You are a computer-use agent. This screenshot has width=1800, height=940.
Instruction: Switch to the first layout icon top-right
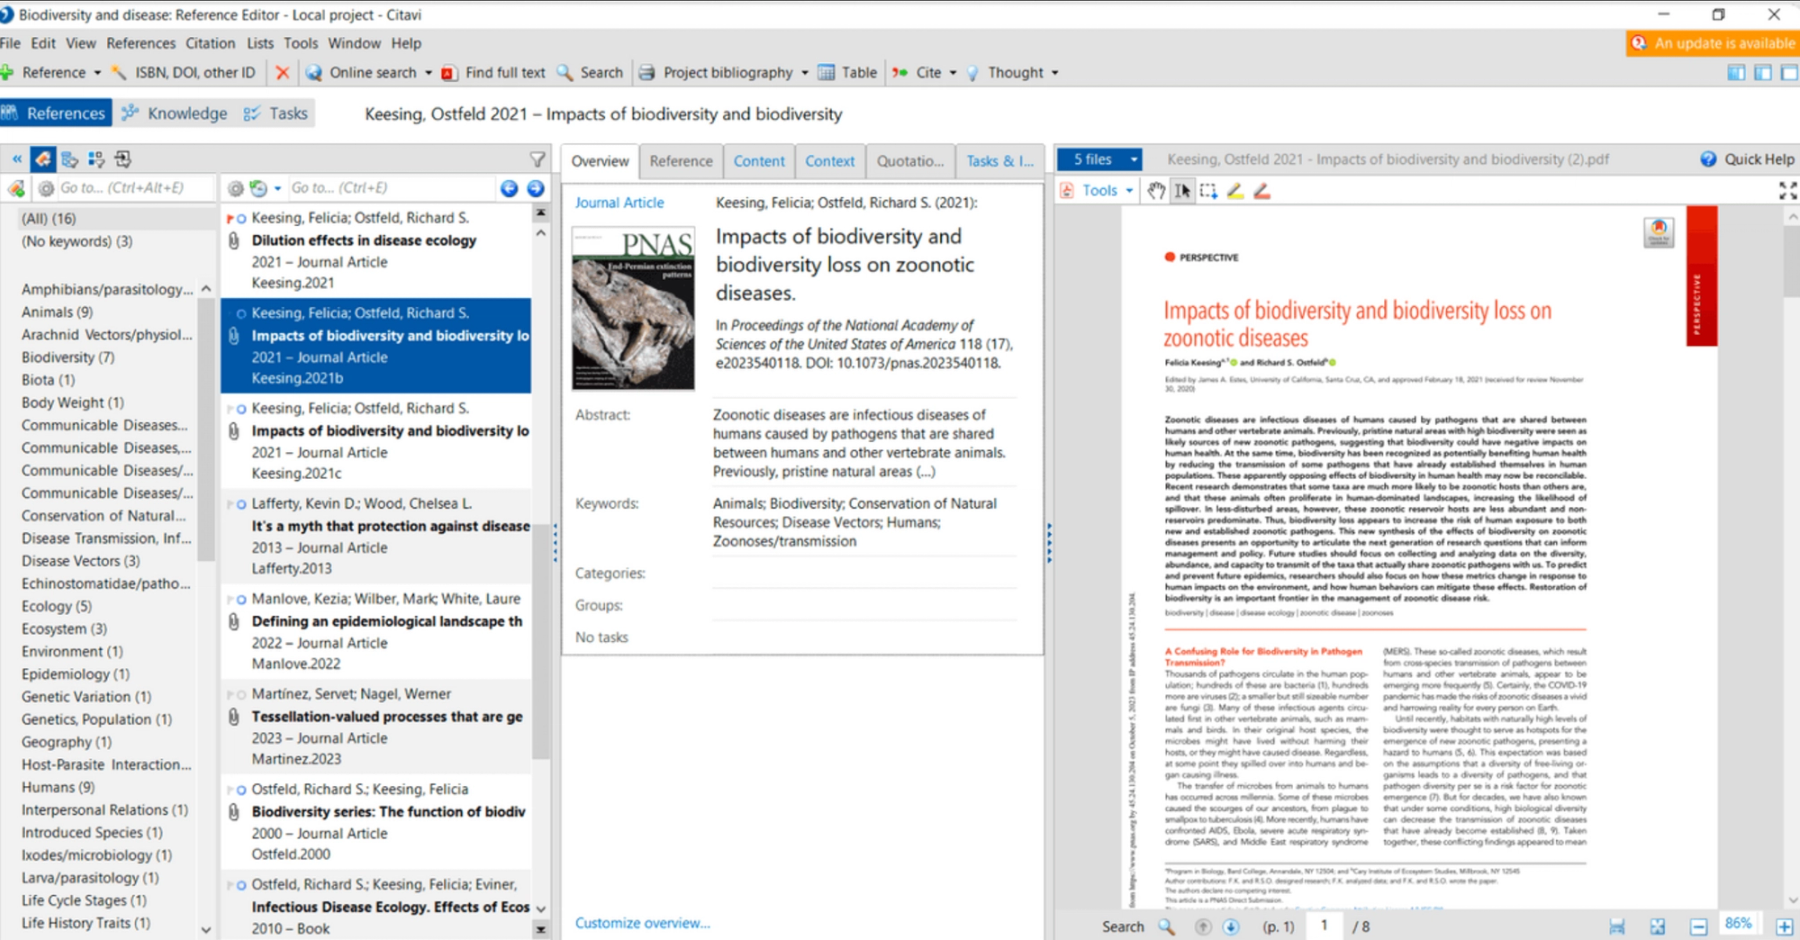tap(1736, 72)
